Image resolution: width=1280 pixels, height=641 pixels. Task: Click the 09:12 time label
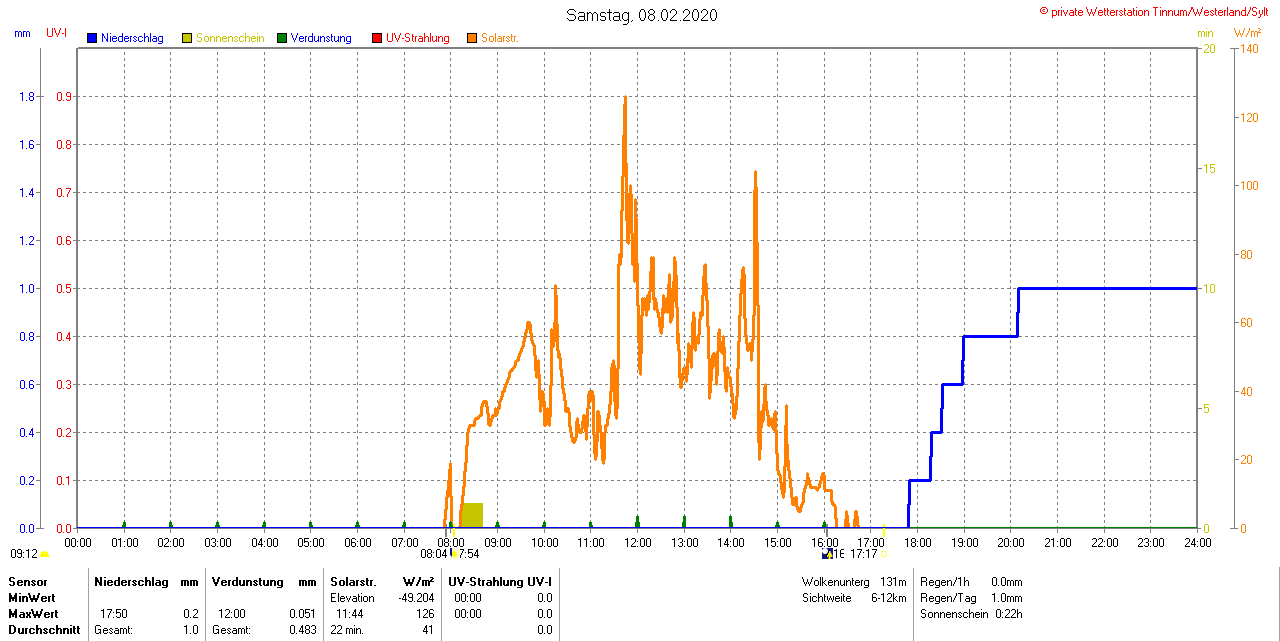[x=24, y=554]
